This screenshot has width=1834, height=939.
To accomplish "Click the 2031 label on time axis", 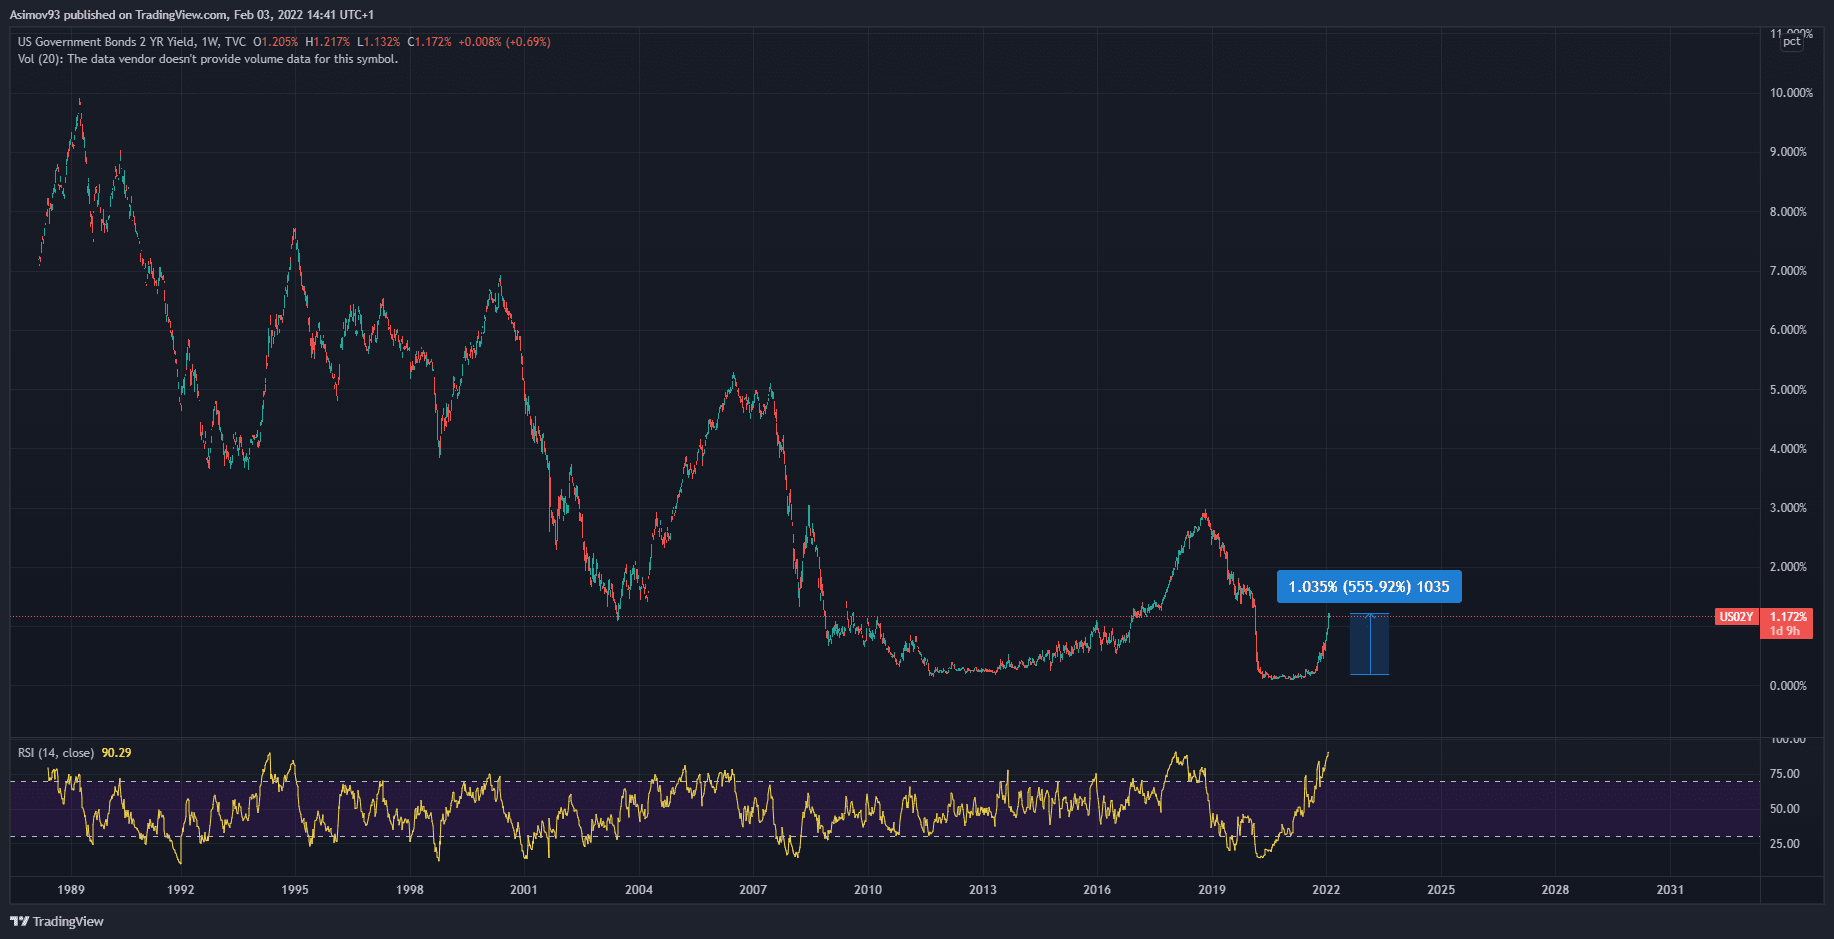I will [1669, 889].
